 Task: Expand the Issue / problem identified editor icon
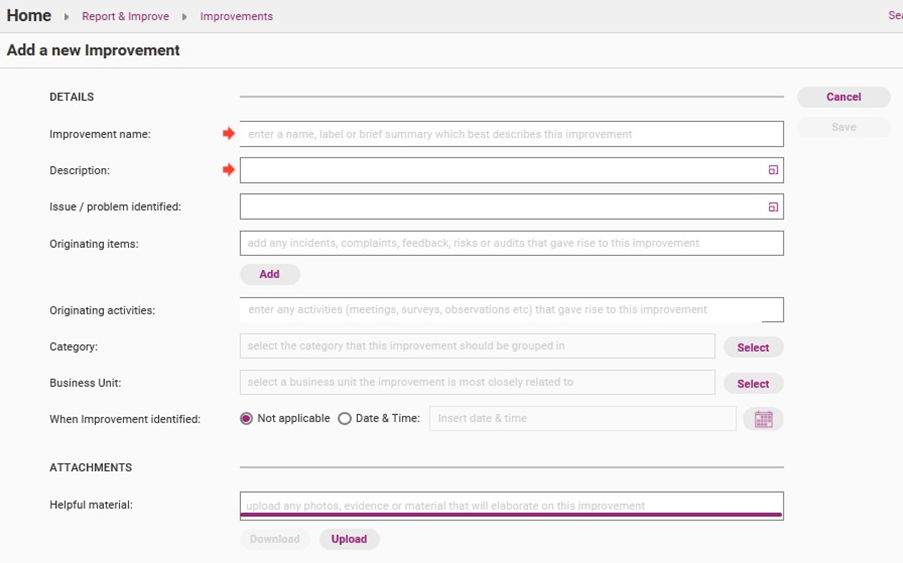click(x=773, y=207)
